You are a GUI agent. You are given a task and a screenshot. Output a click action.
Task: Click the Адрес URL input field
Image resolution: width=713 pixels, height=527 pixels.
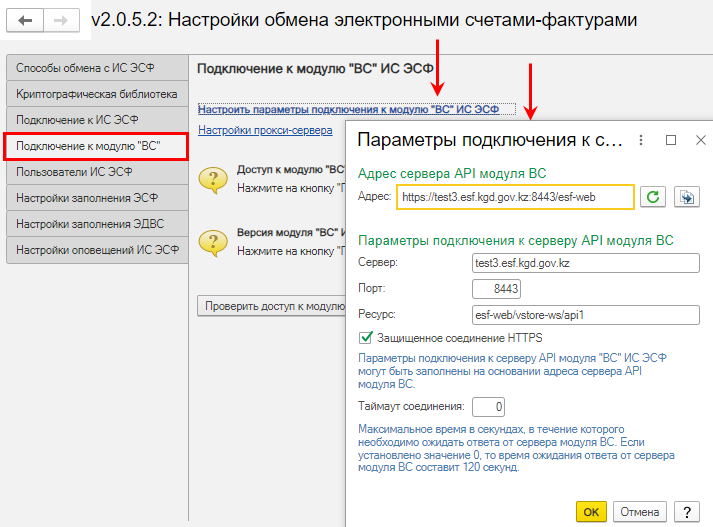click(x=515, y=197)
